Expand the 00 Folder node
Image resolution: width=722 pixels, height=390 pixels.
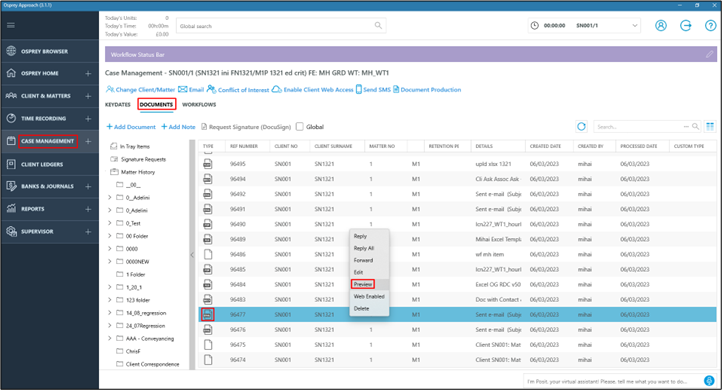point(110,236)
